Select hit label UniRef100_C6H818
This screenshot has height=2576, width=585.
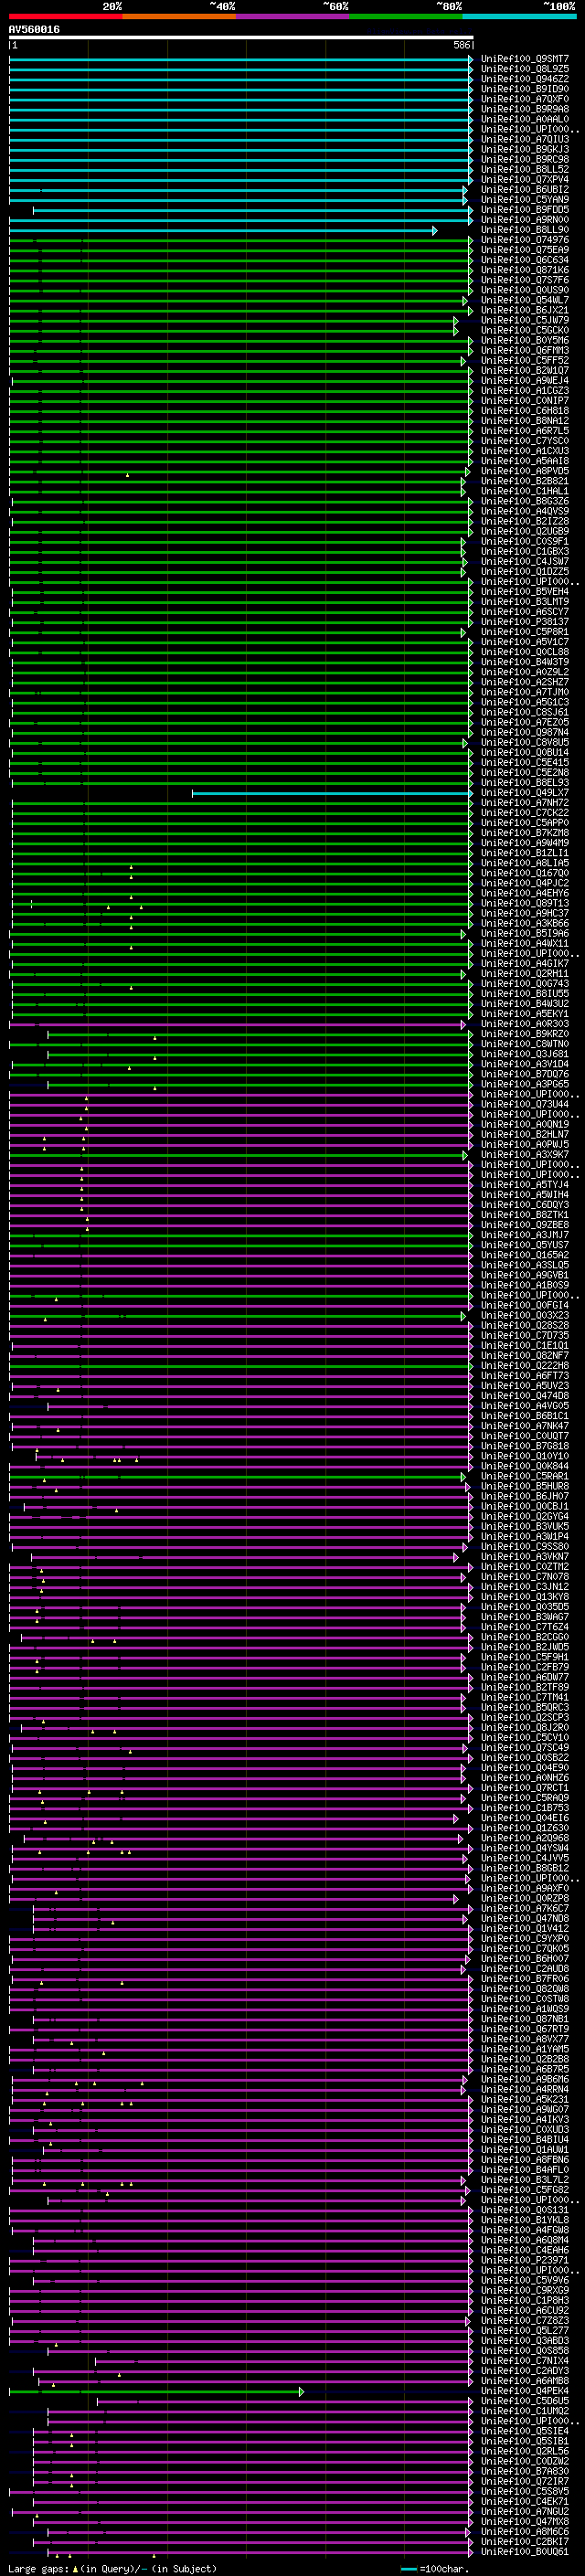(x=525, y=410)
